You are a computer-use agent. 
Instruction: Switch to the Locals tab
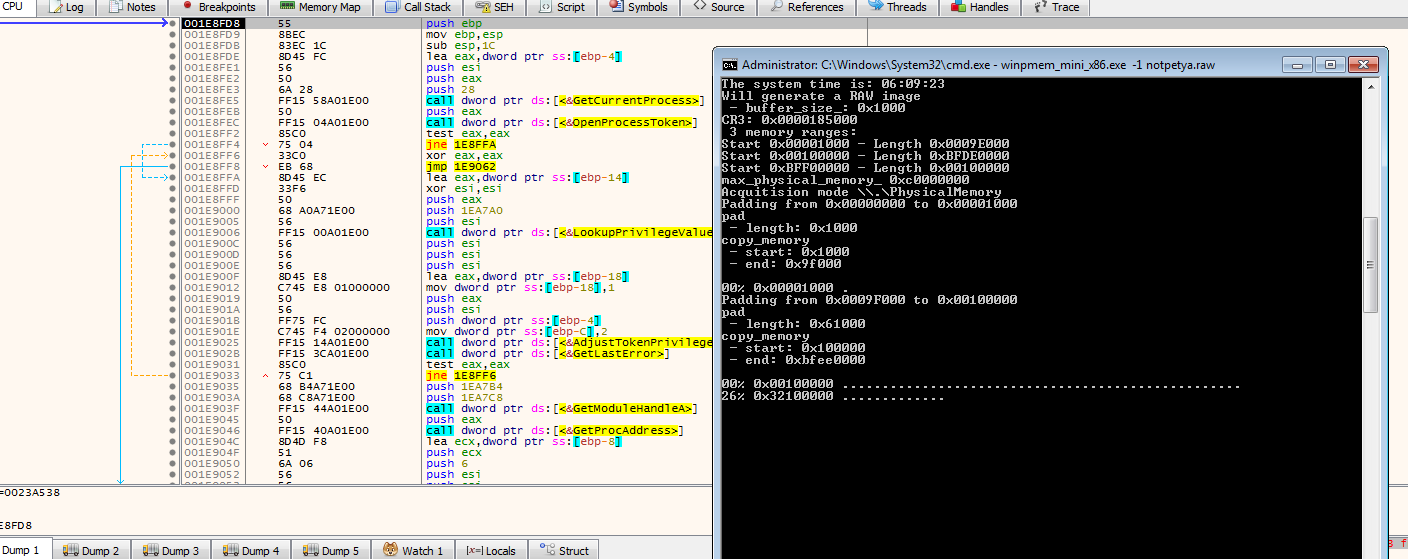point(490,550)
